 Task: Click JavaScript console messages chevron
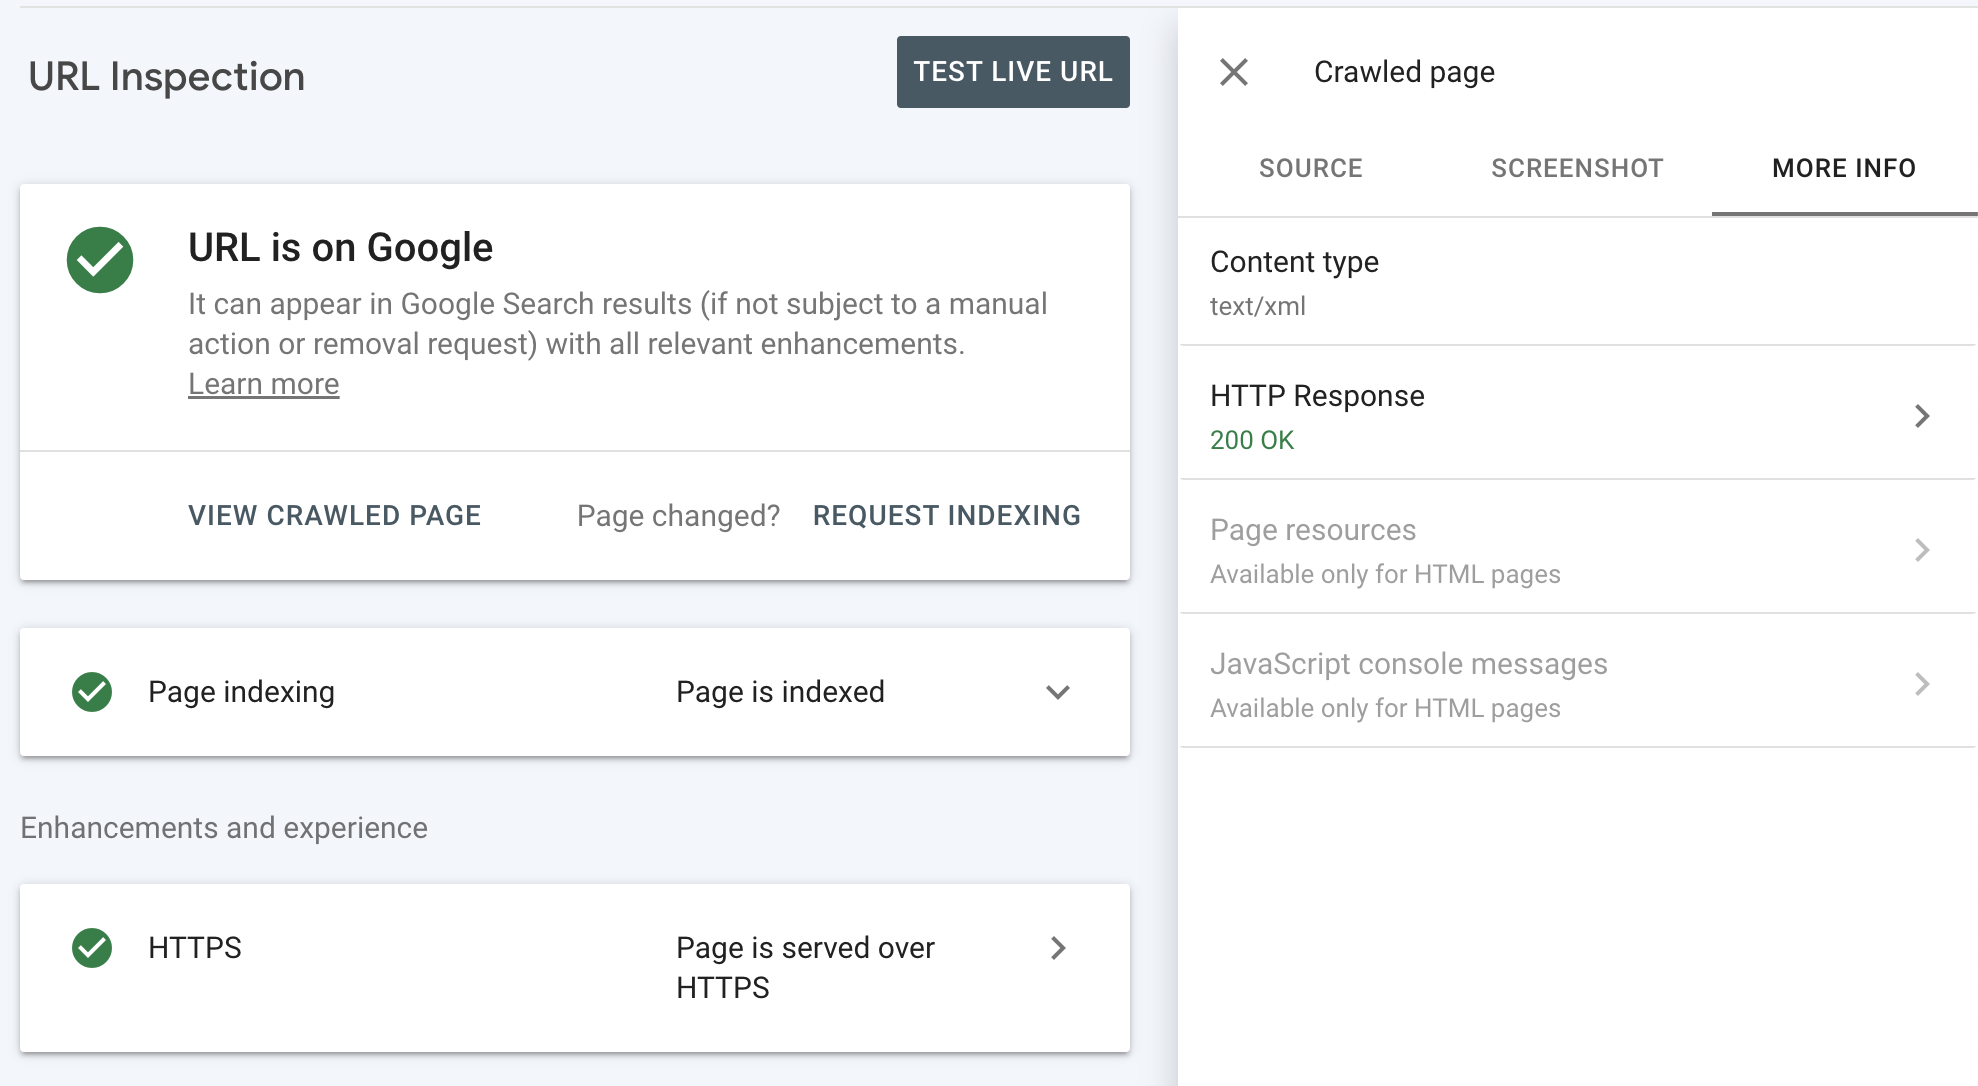(1921, 684)
